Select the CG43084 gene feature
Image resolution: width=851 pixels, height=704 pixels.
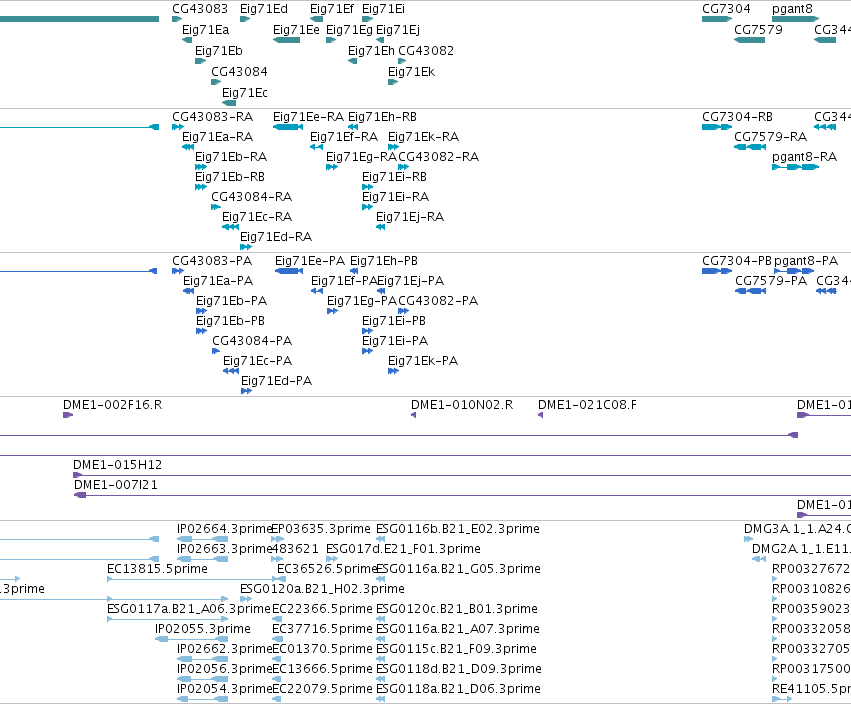click(x=216, y=82)
